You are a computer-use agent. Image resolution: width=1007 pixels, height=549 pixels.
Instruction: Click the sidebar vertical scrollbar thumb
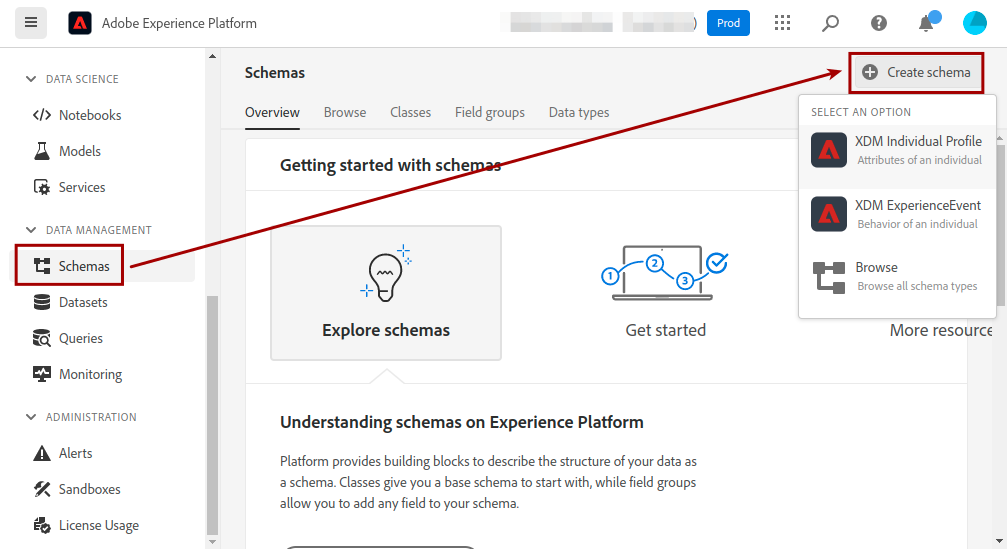[x=213, y=415]
